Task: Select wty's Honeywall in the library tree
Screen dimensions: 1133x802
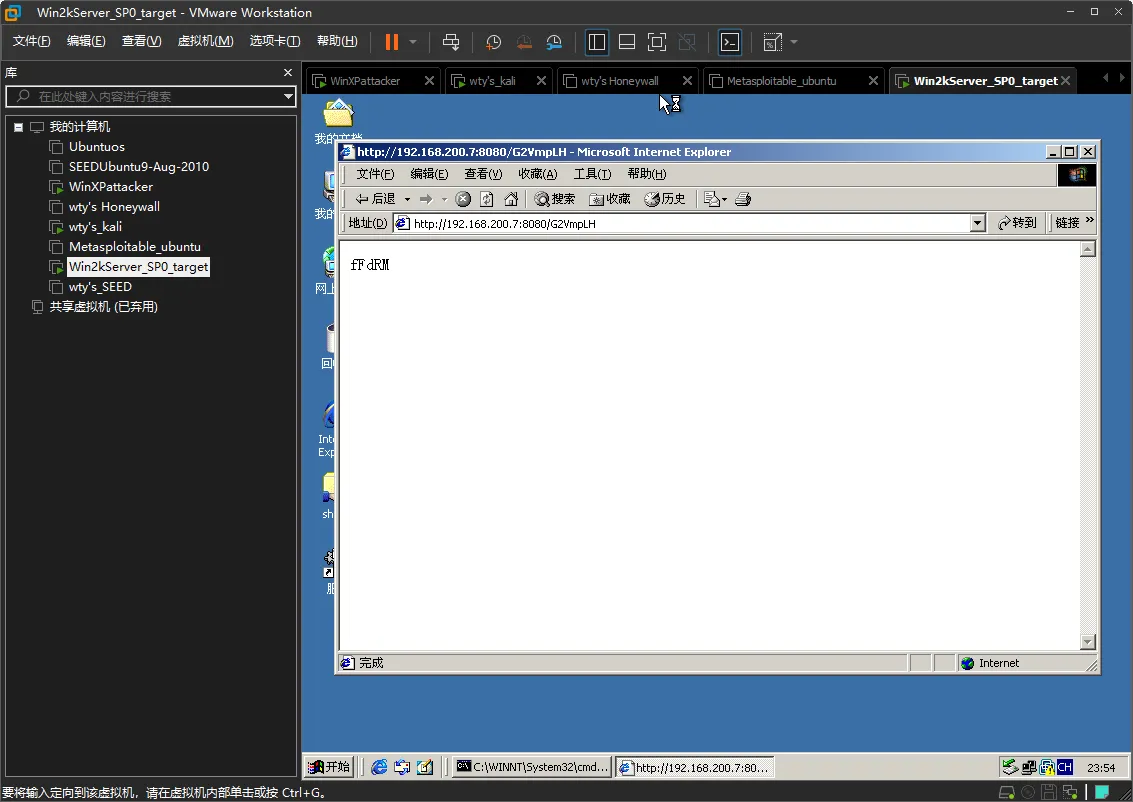Action: (x=114, y=207)
